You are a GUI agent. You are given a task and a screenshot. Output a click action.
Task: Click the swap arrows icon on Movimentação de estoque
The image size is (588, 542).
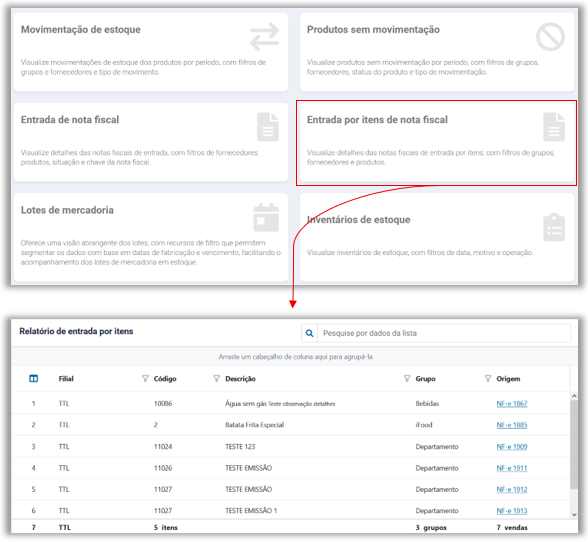pos(264,37)
